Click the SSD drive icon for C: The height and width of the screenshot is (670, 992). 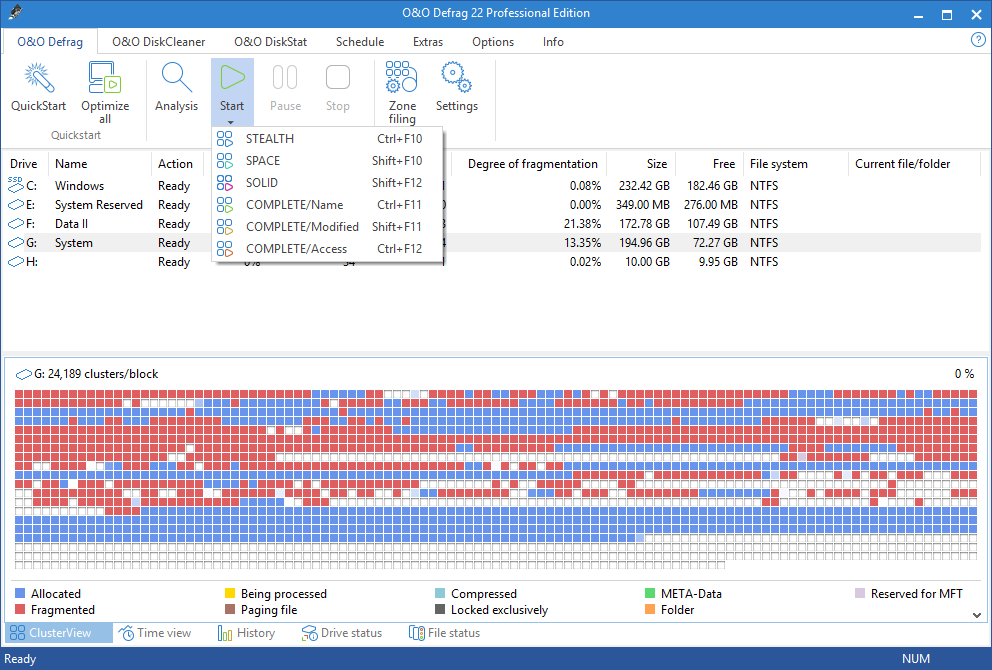pos(15,185)
